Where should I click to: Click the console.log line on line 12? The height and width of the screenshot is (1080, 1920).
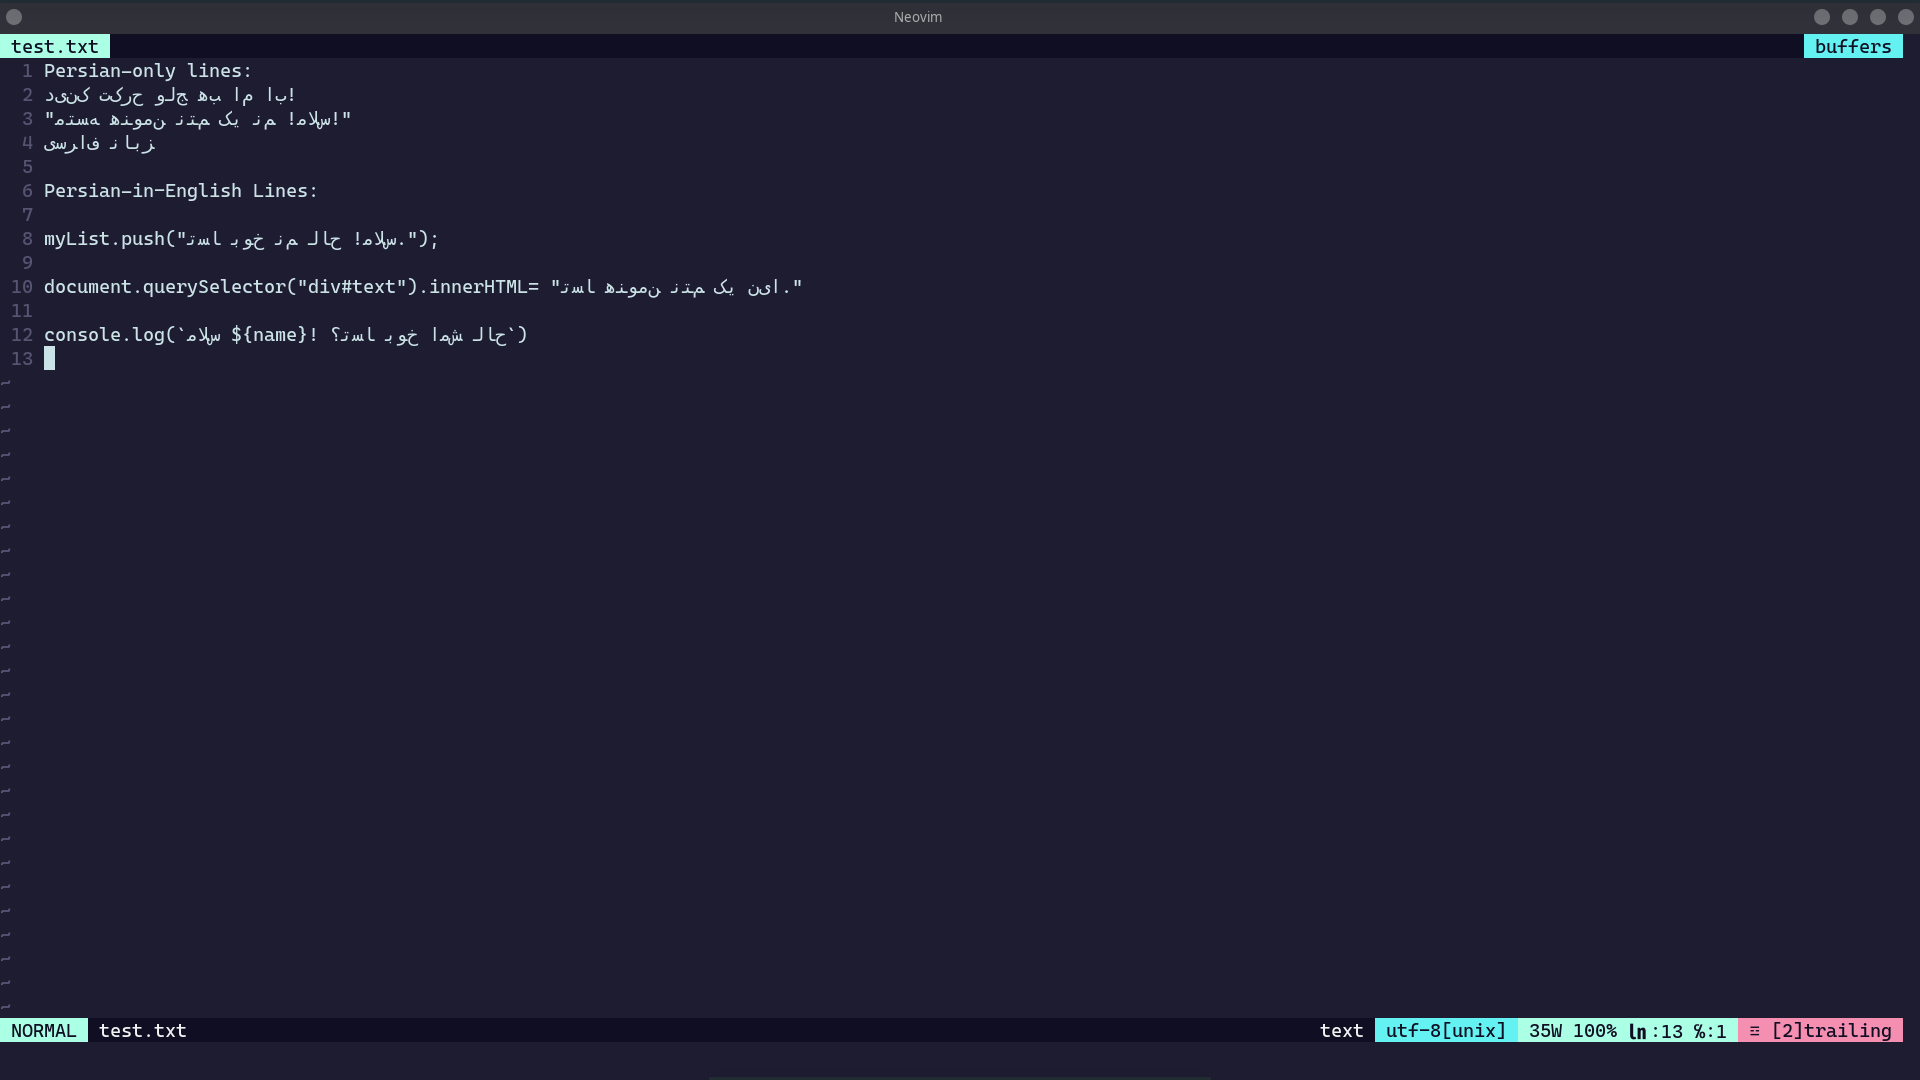(285, 335)
